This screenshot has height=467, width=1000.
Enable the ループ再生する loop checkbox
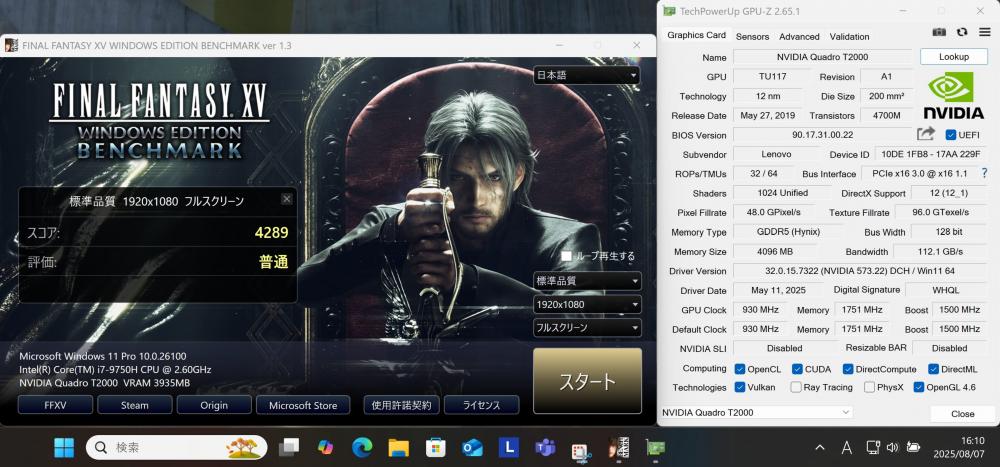[x=566, y=256]
